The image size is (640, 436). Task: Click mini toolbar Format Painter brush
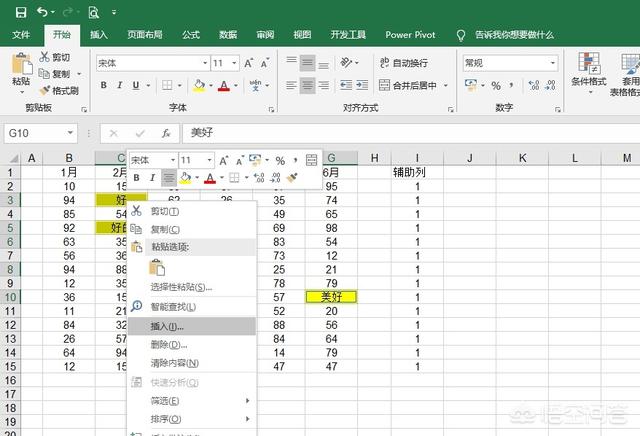tap(292, 178)
